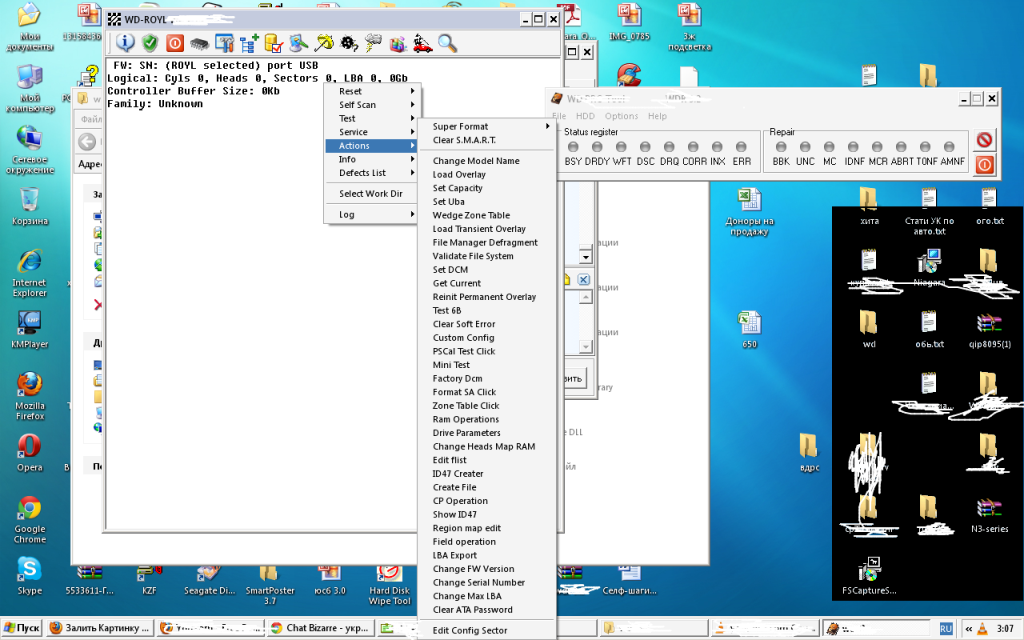The height and width of the screenshot is (640, 1024).
Task: Click the storm cloud lightning icon
Action: [x=374, y=43]
